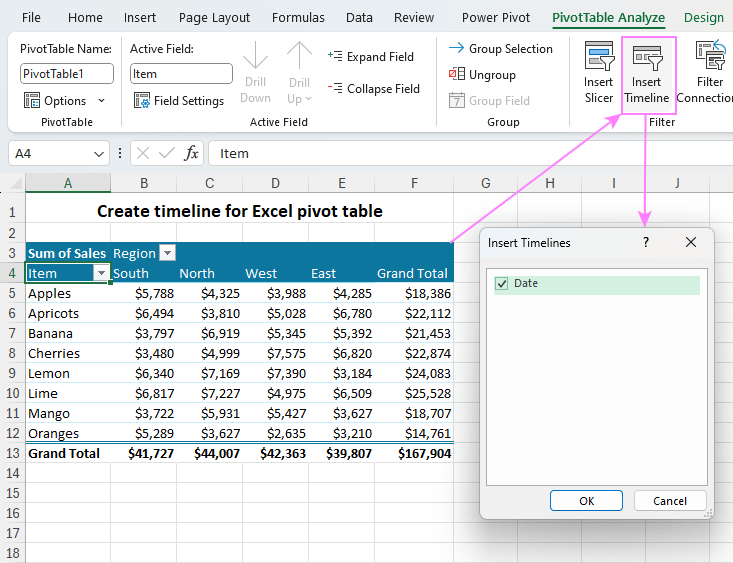Click the formula bar enter checkmark
Image resolution: width=733 pixels, height=563 pixels.
tap(166, 153)
